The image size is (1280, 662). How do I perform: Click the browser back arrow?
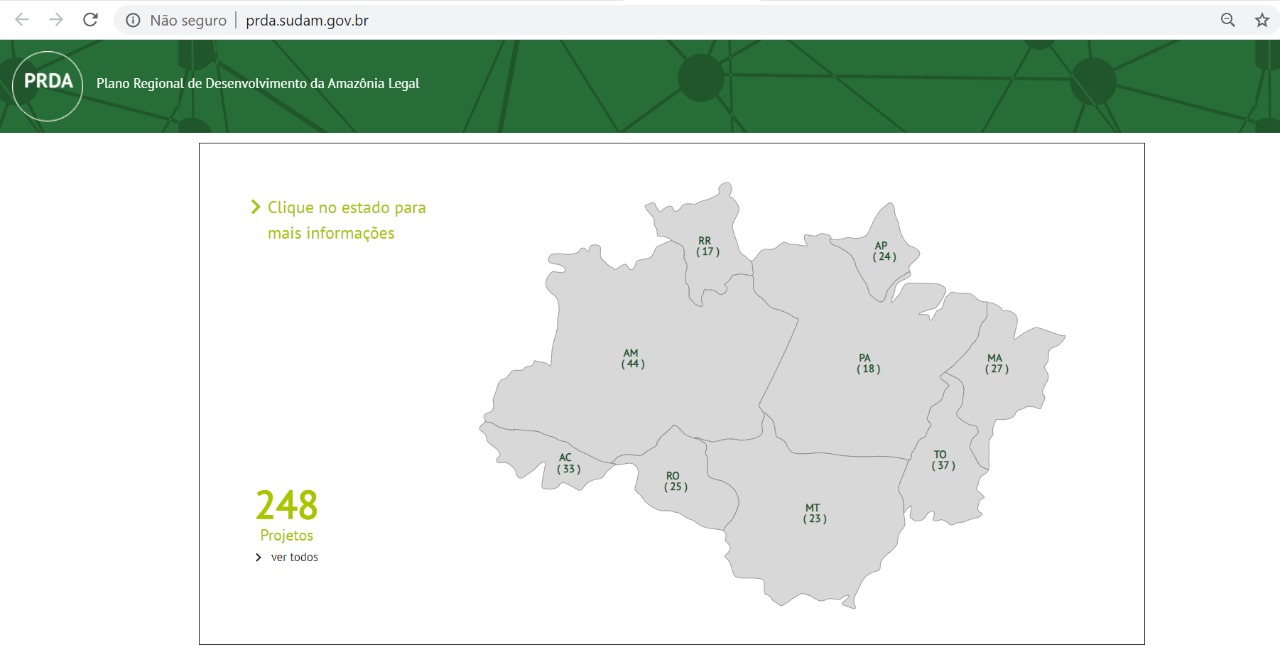(22, 20)
